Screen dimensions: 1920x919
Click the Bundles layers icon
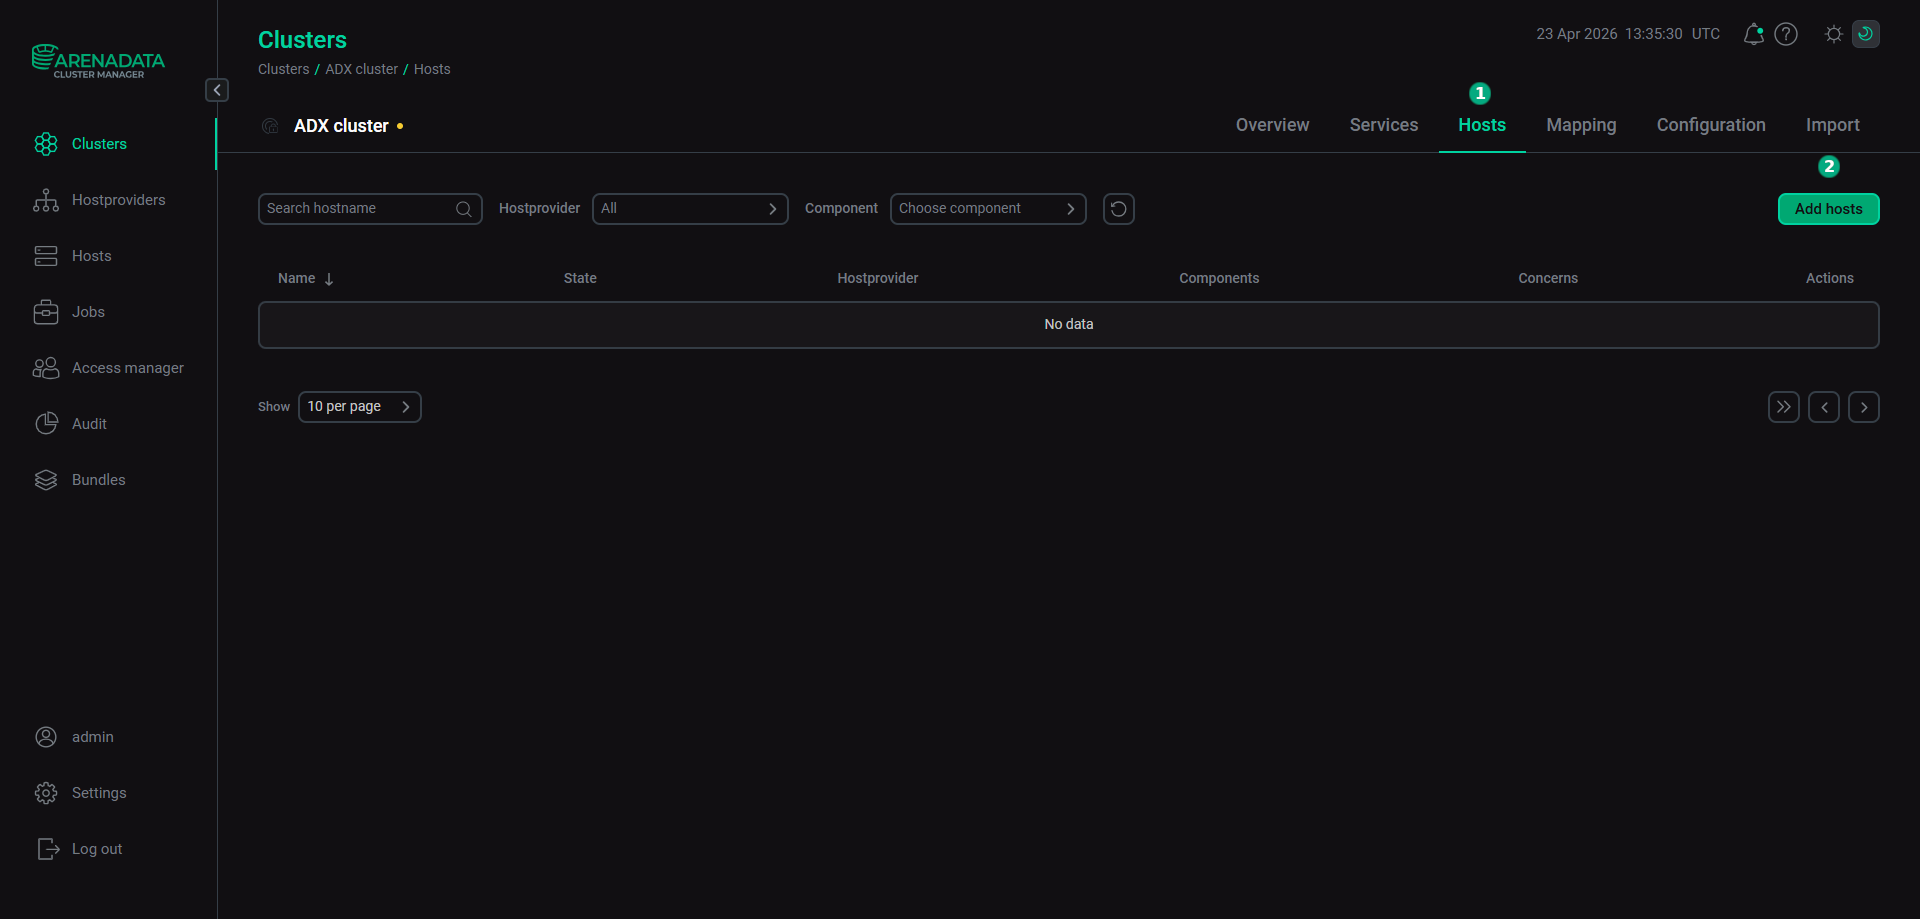[x=46, y=480]
